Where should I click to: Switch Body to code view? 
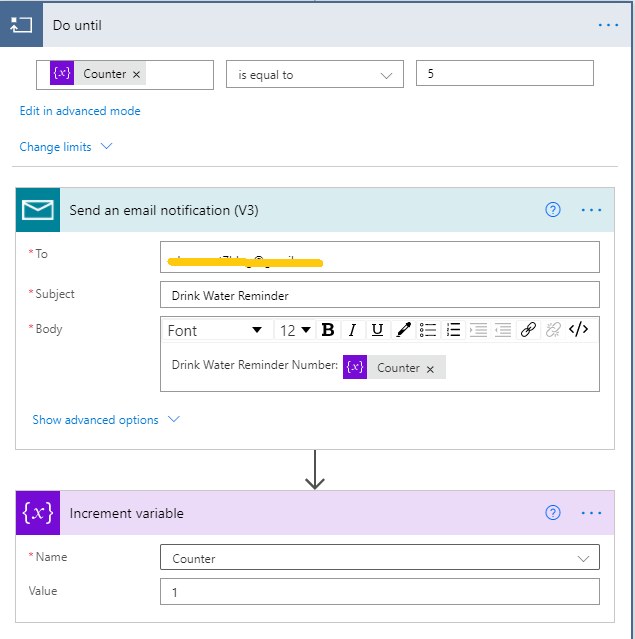click(x=578, y=329)
